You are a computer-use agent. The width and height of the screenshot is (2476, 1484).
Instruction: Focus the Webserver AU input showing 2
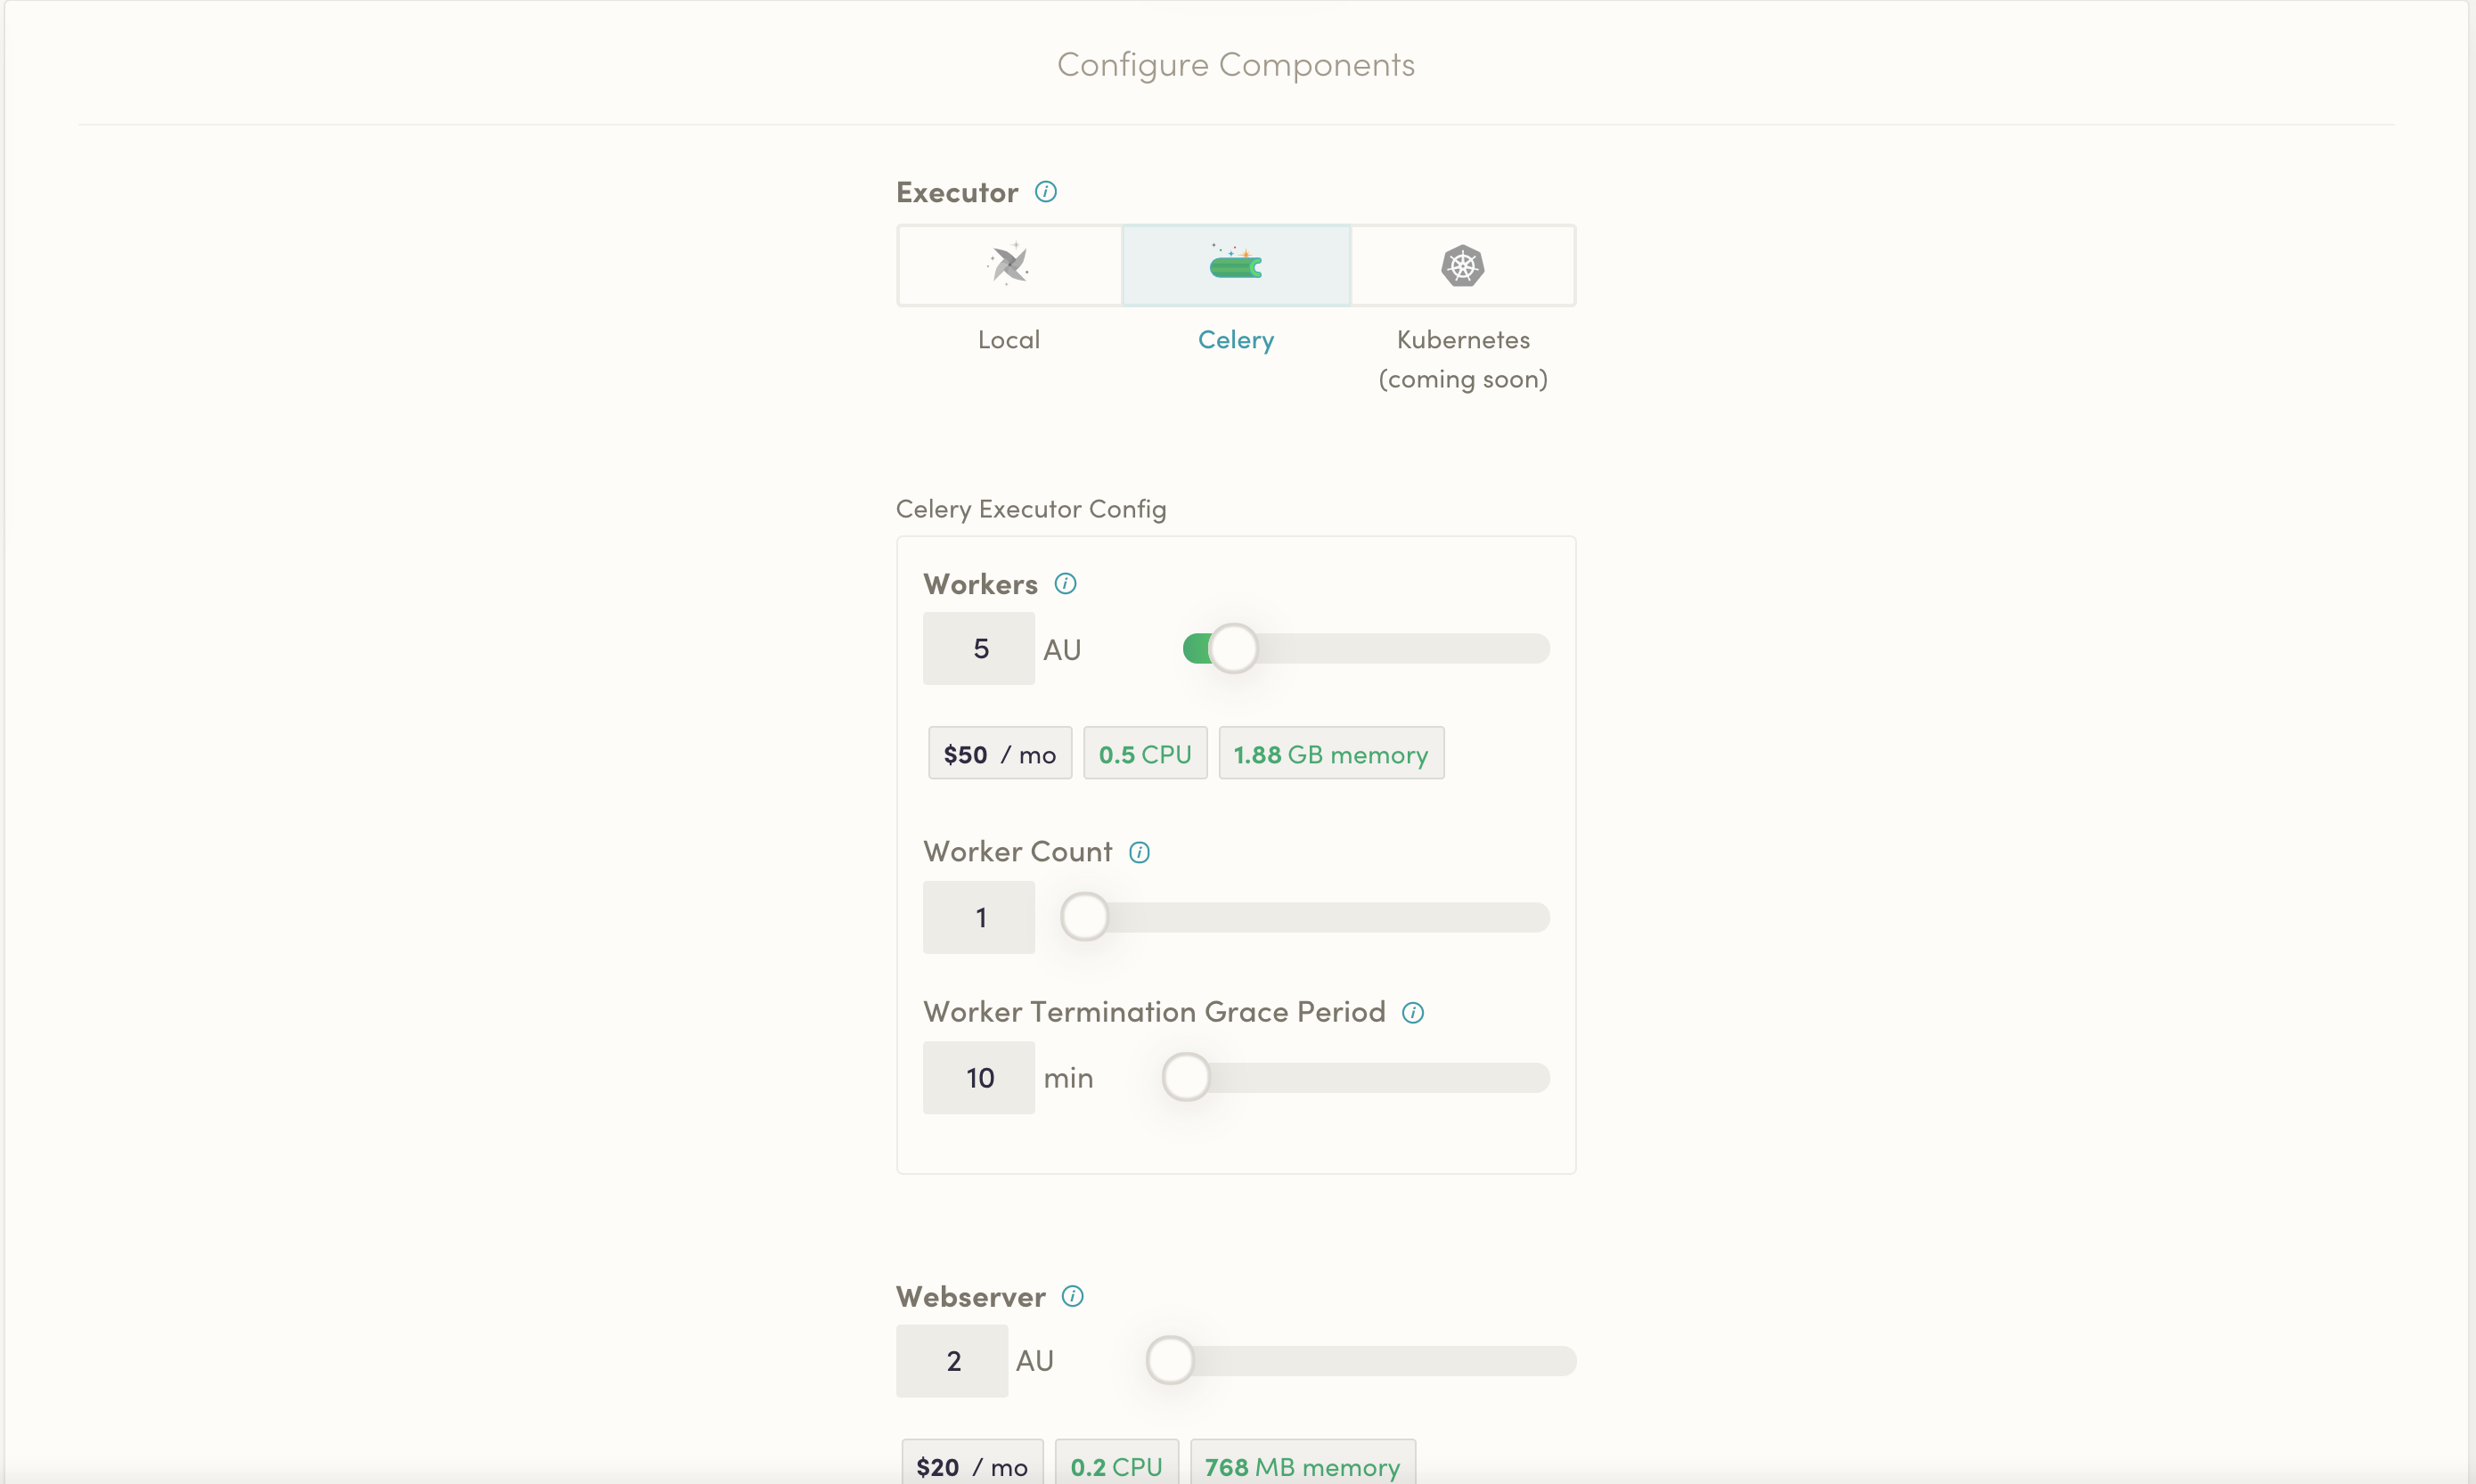(952, 1361)
